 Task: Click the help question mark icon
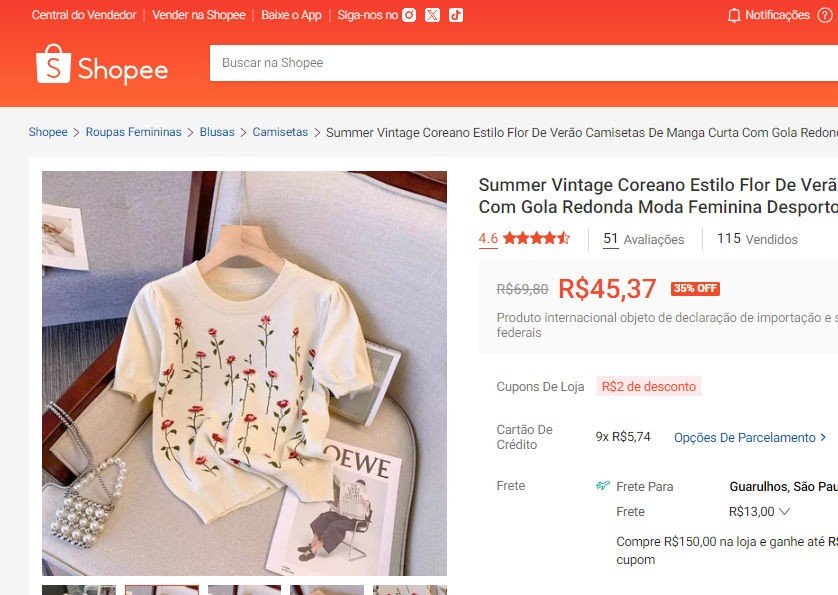(x=825, y=15)
